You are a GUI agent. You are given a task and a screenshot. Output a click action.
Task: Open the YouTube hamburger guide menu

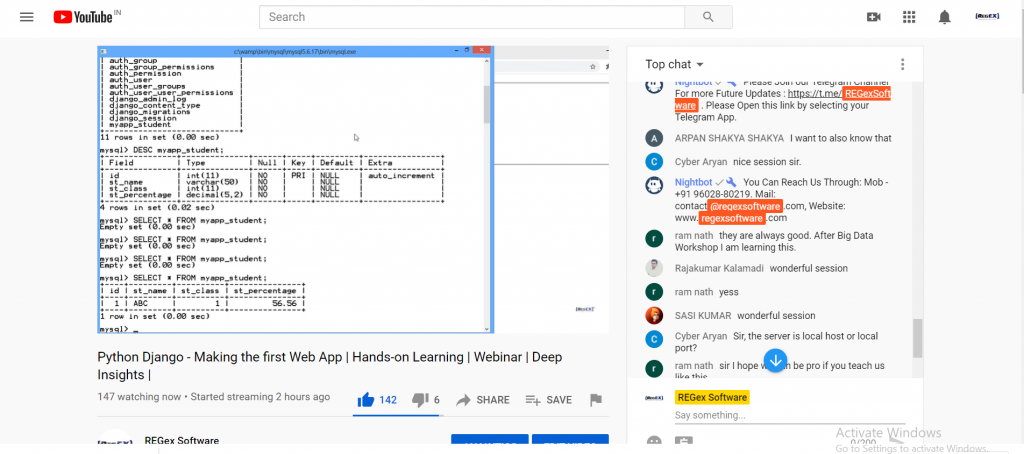click(x=26, y=17)
